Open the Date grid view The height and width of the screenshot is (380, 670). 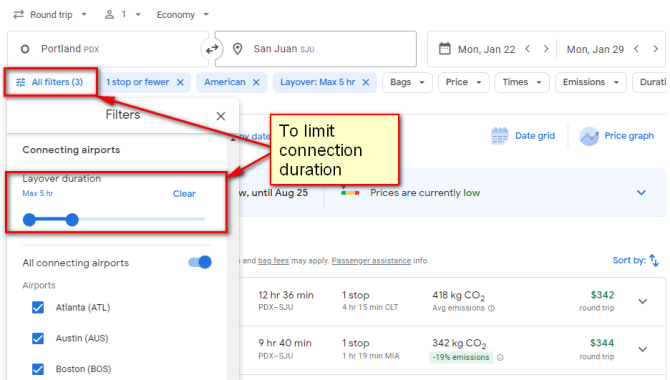tap(523, 136)
